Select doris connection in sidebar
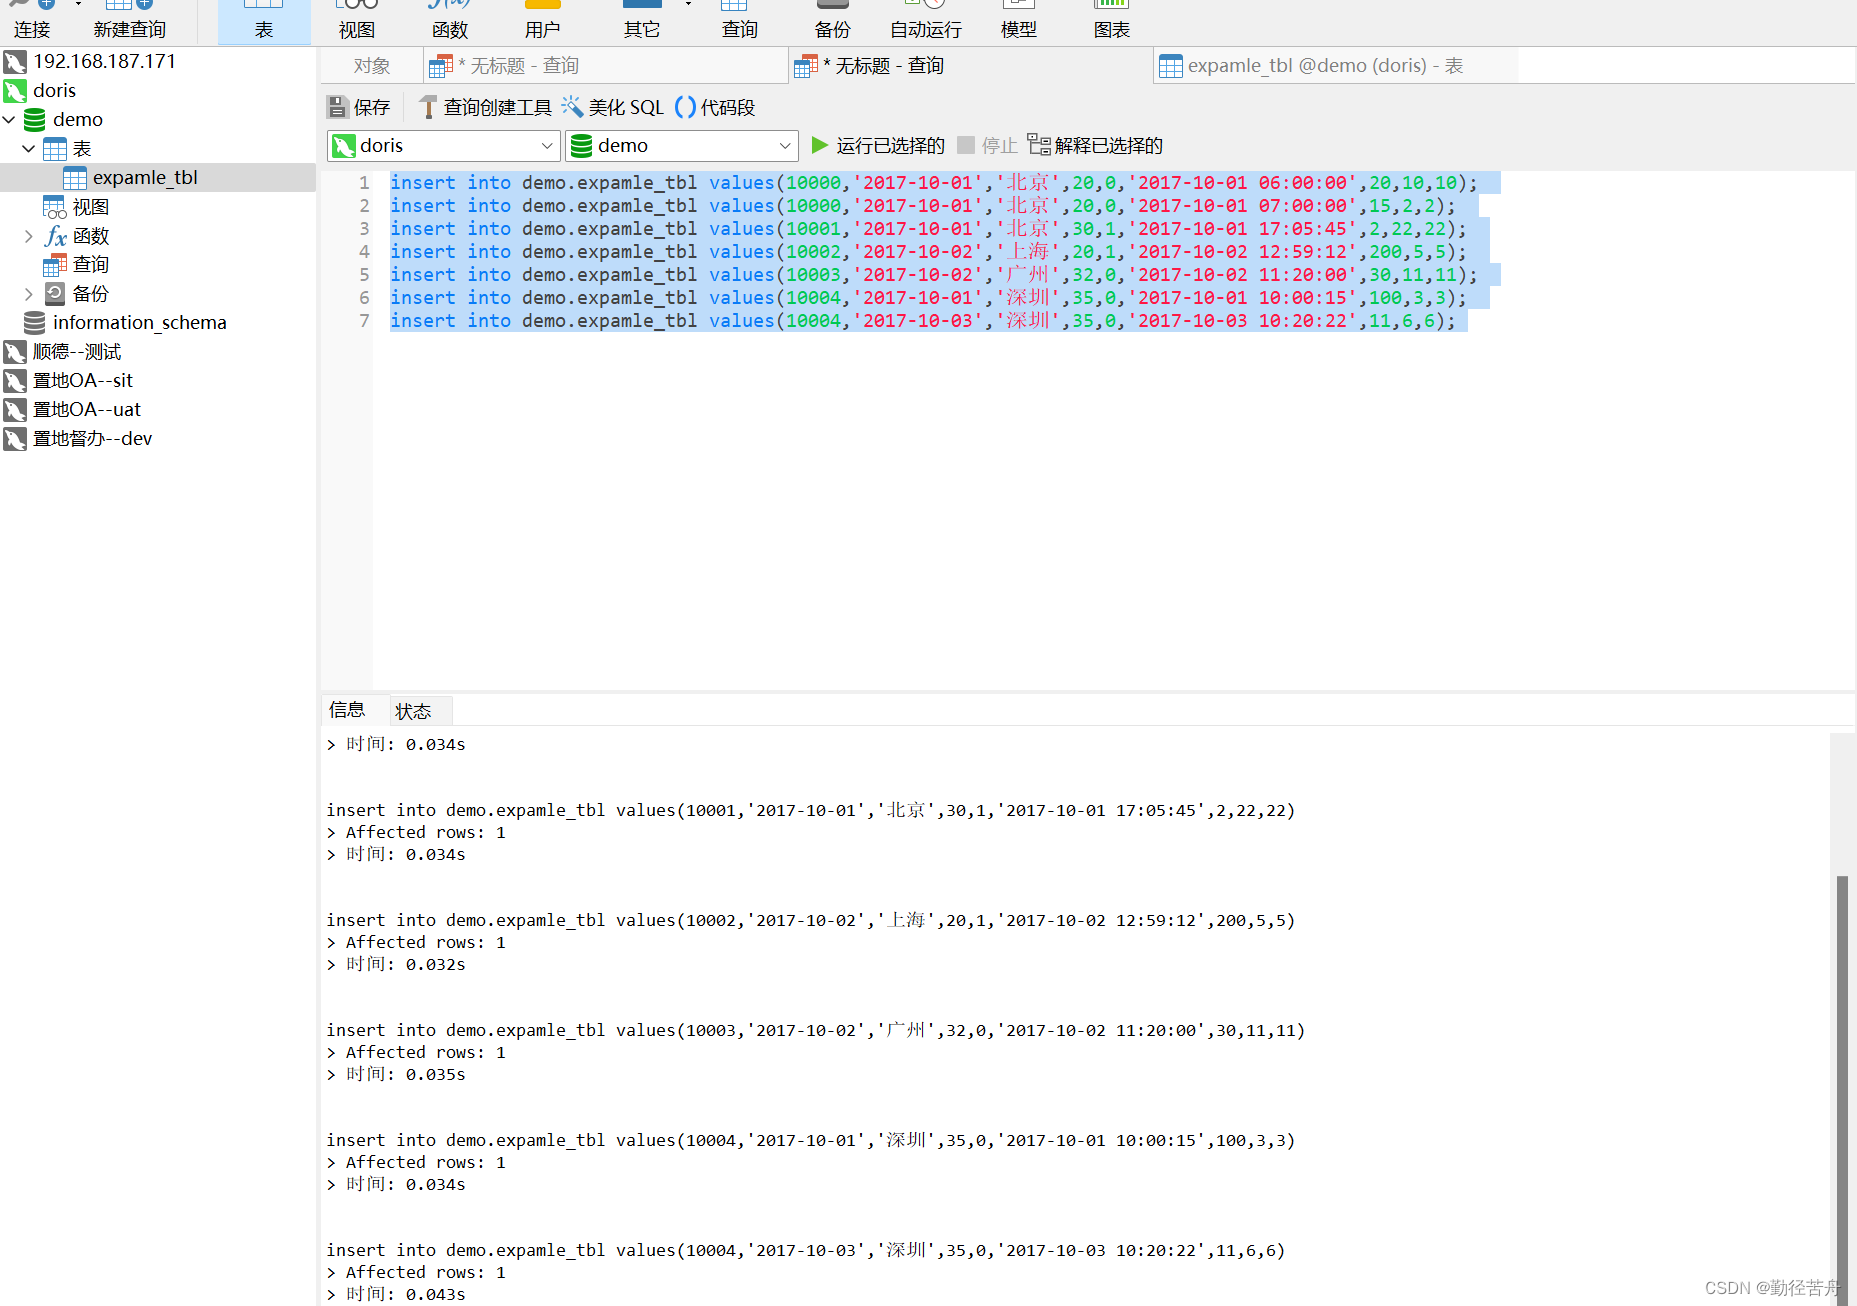Viewport: 1857px width, 1306px height. (x=54, y=90)
